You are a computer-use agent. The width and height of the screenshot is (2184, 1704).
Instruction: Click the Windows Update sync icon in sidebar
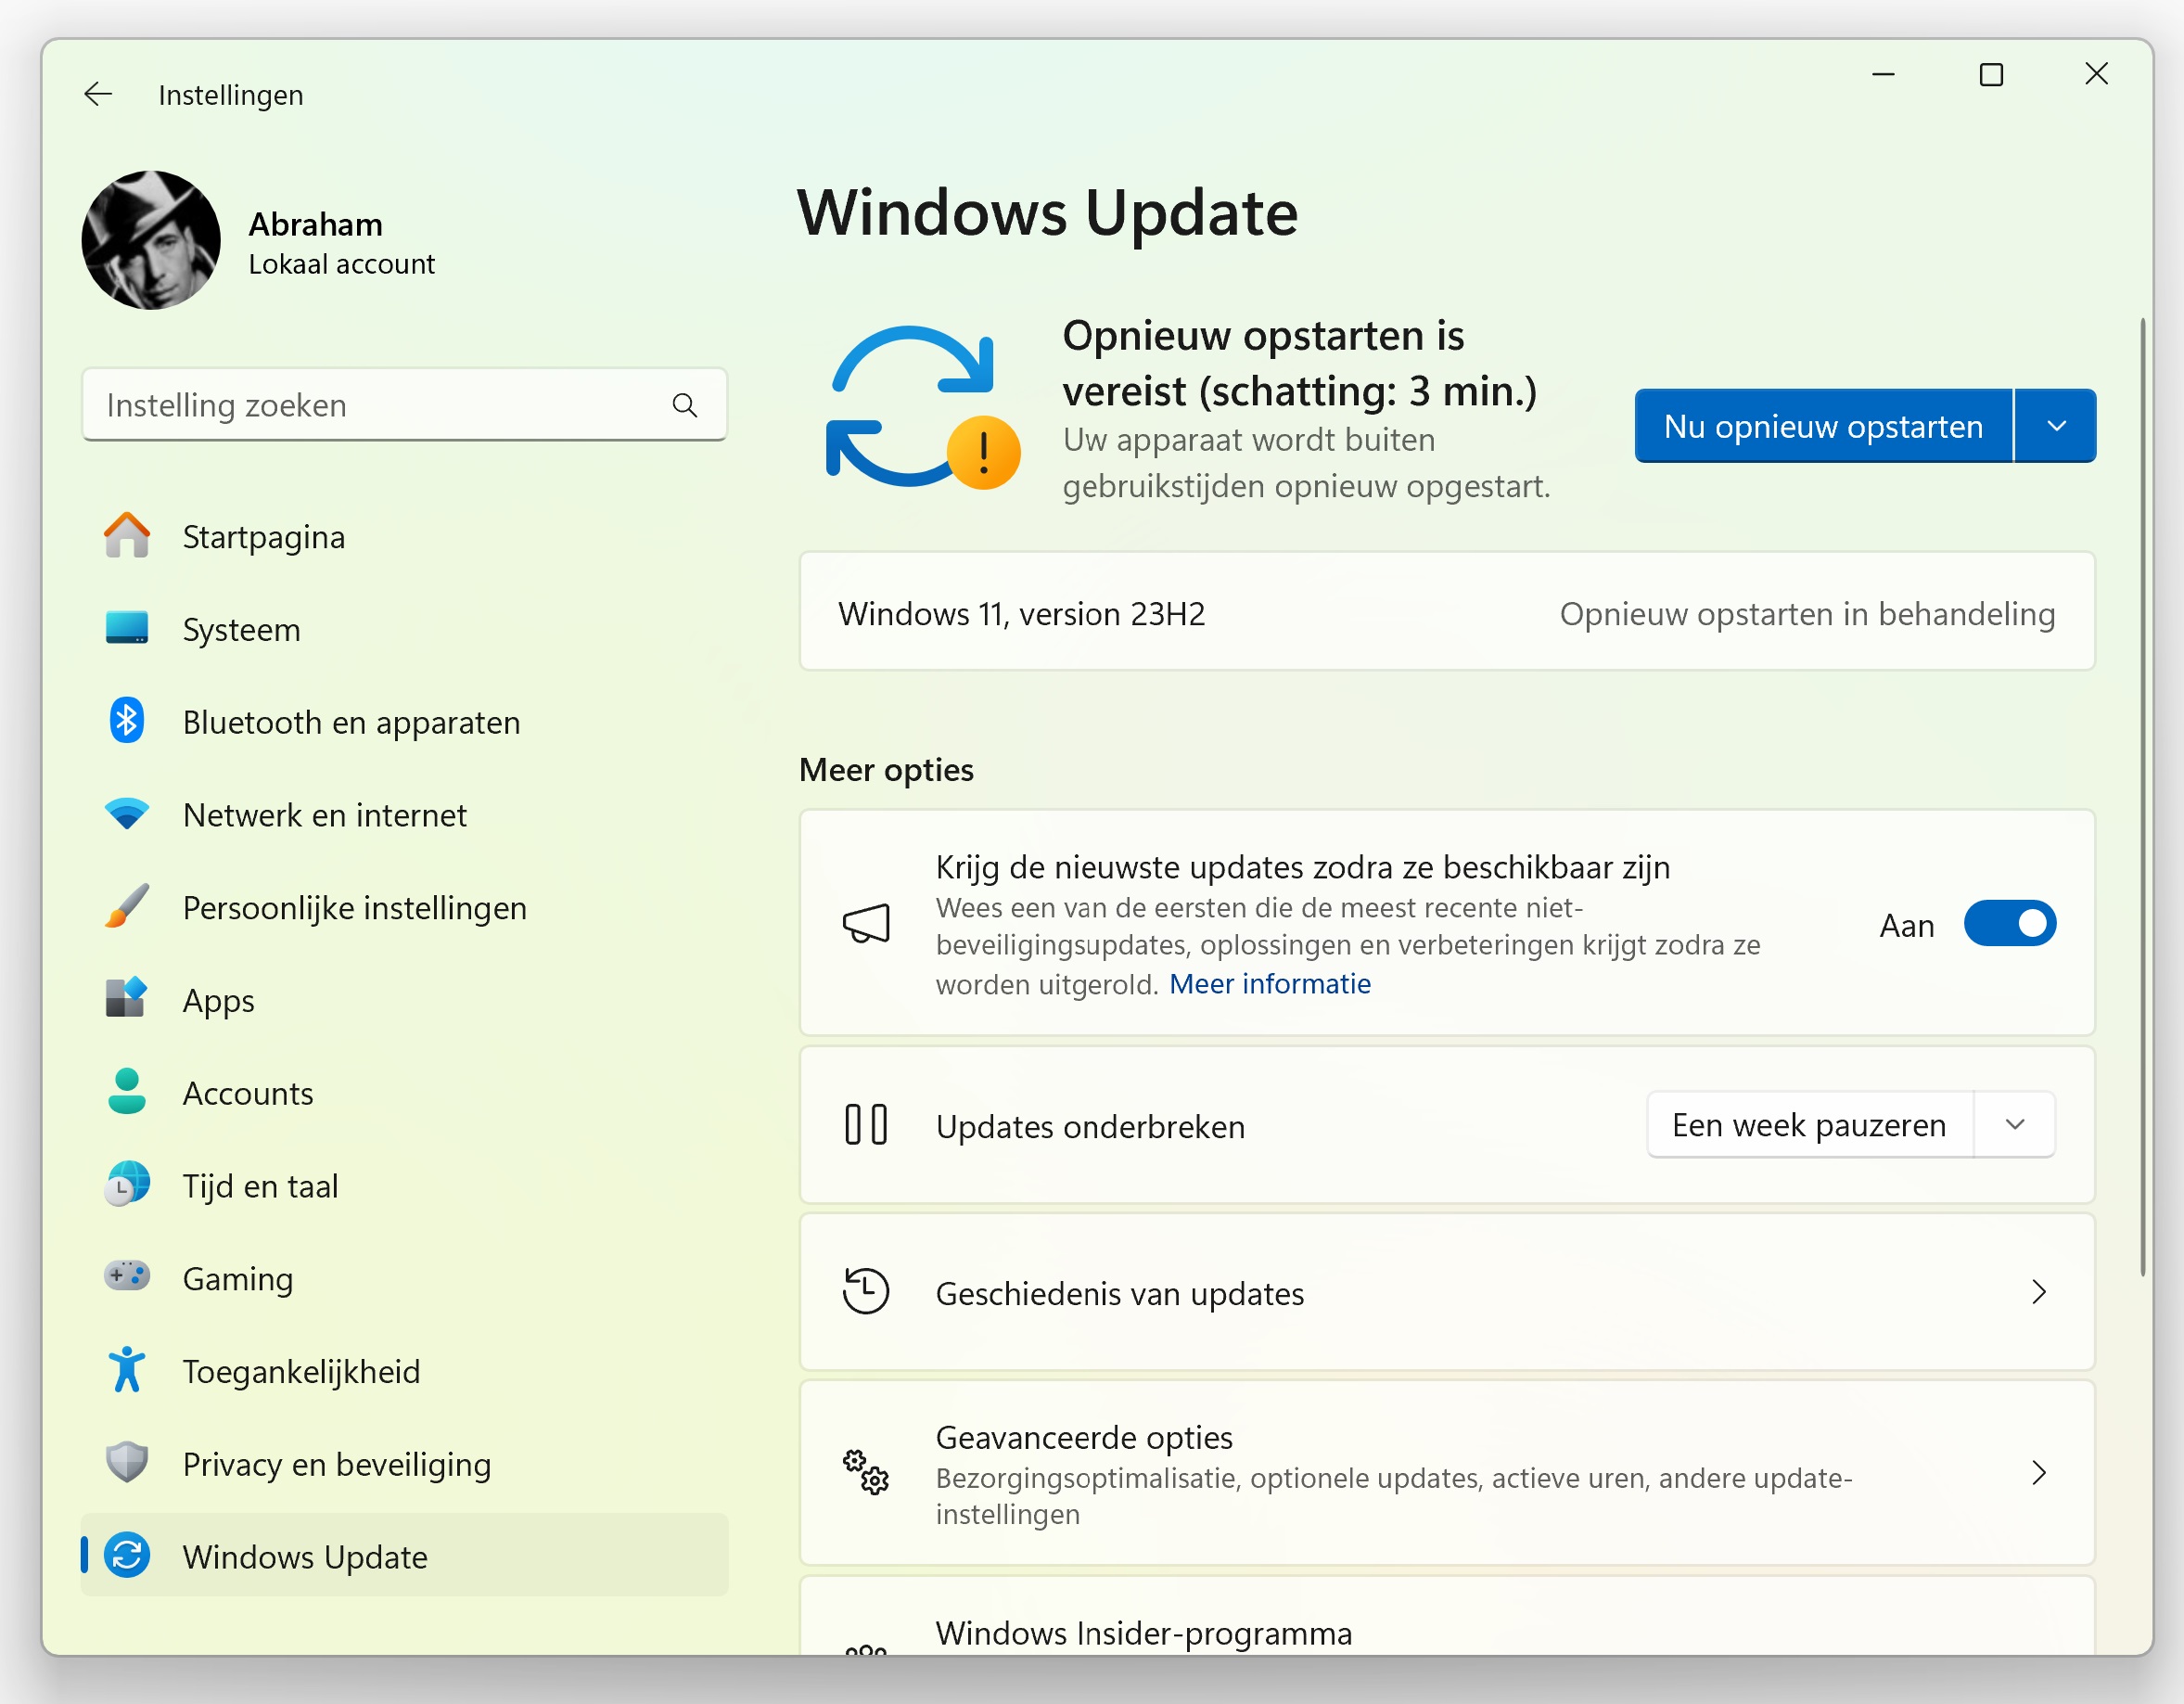127,1556
